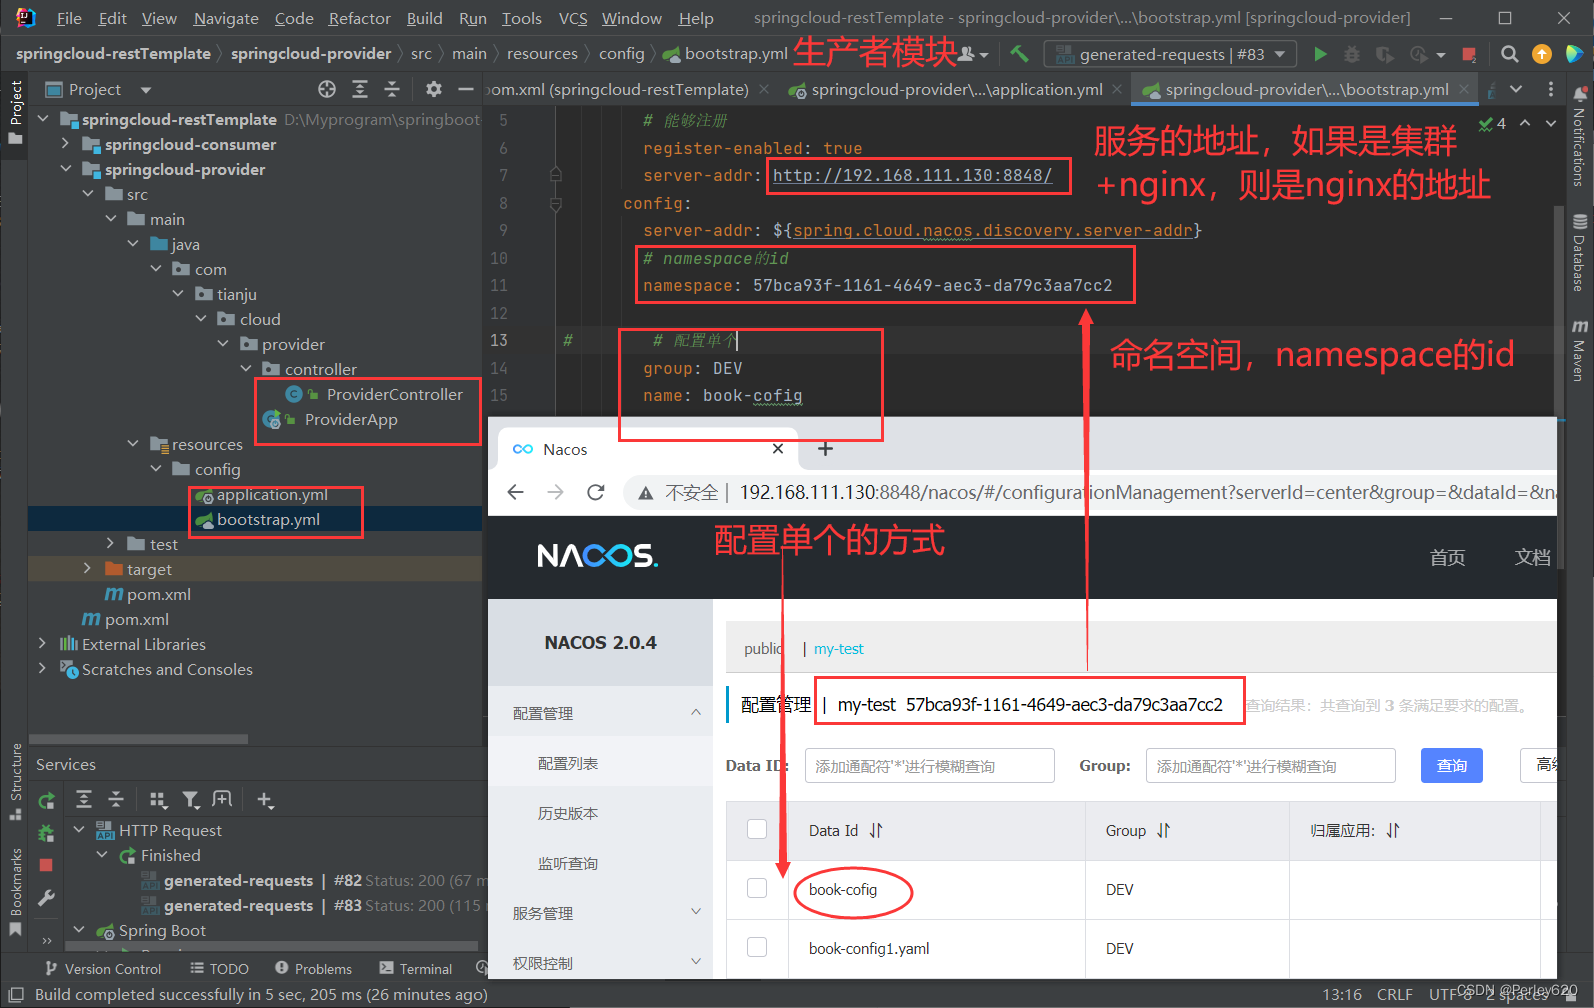Click the server-addr URL in editor
1594x1008 pixels.
tap(912, 175)
